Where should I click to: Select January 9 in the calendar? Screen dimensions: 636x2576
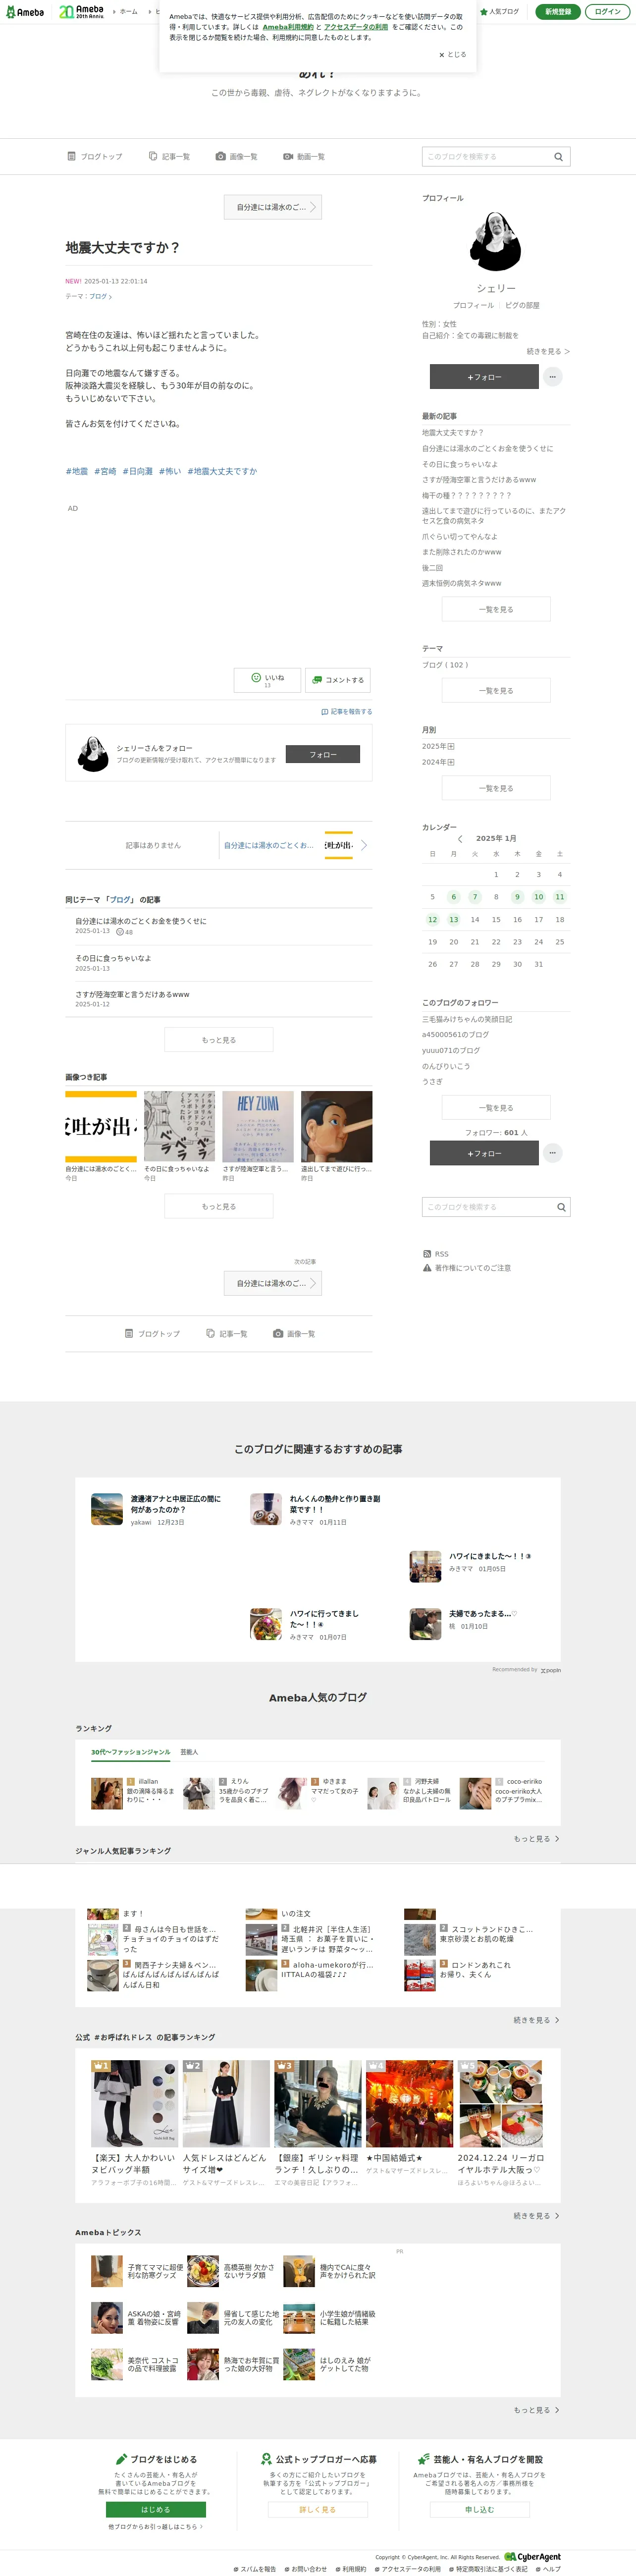click(x=517, y=897)
